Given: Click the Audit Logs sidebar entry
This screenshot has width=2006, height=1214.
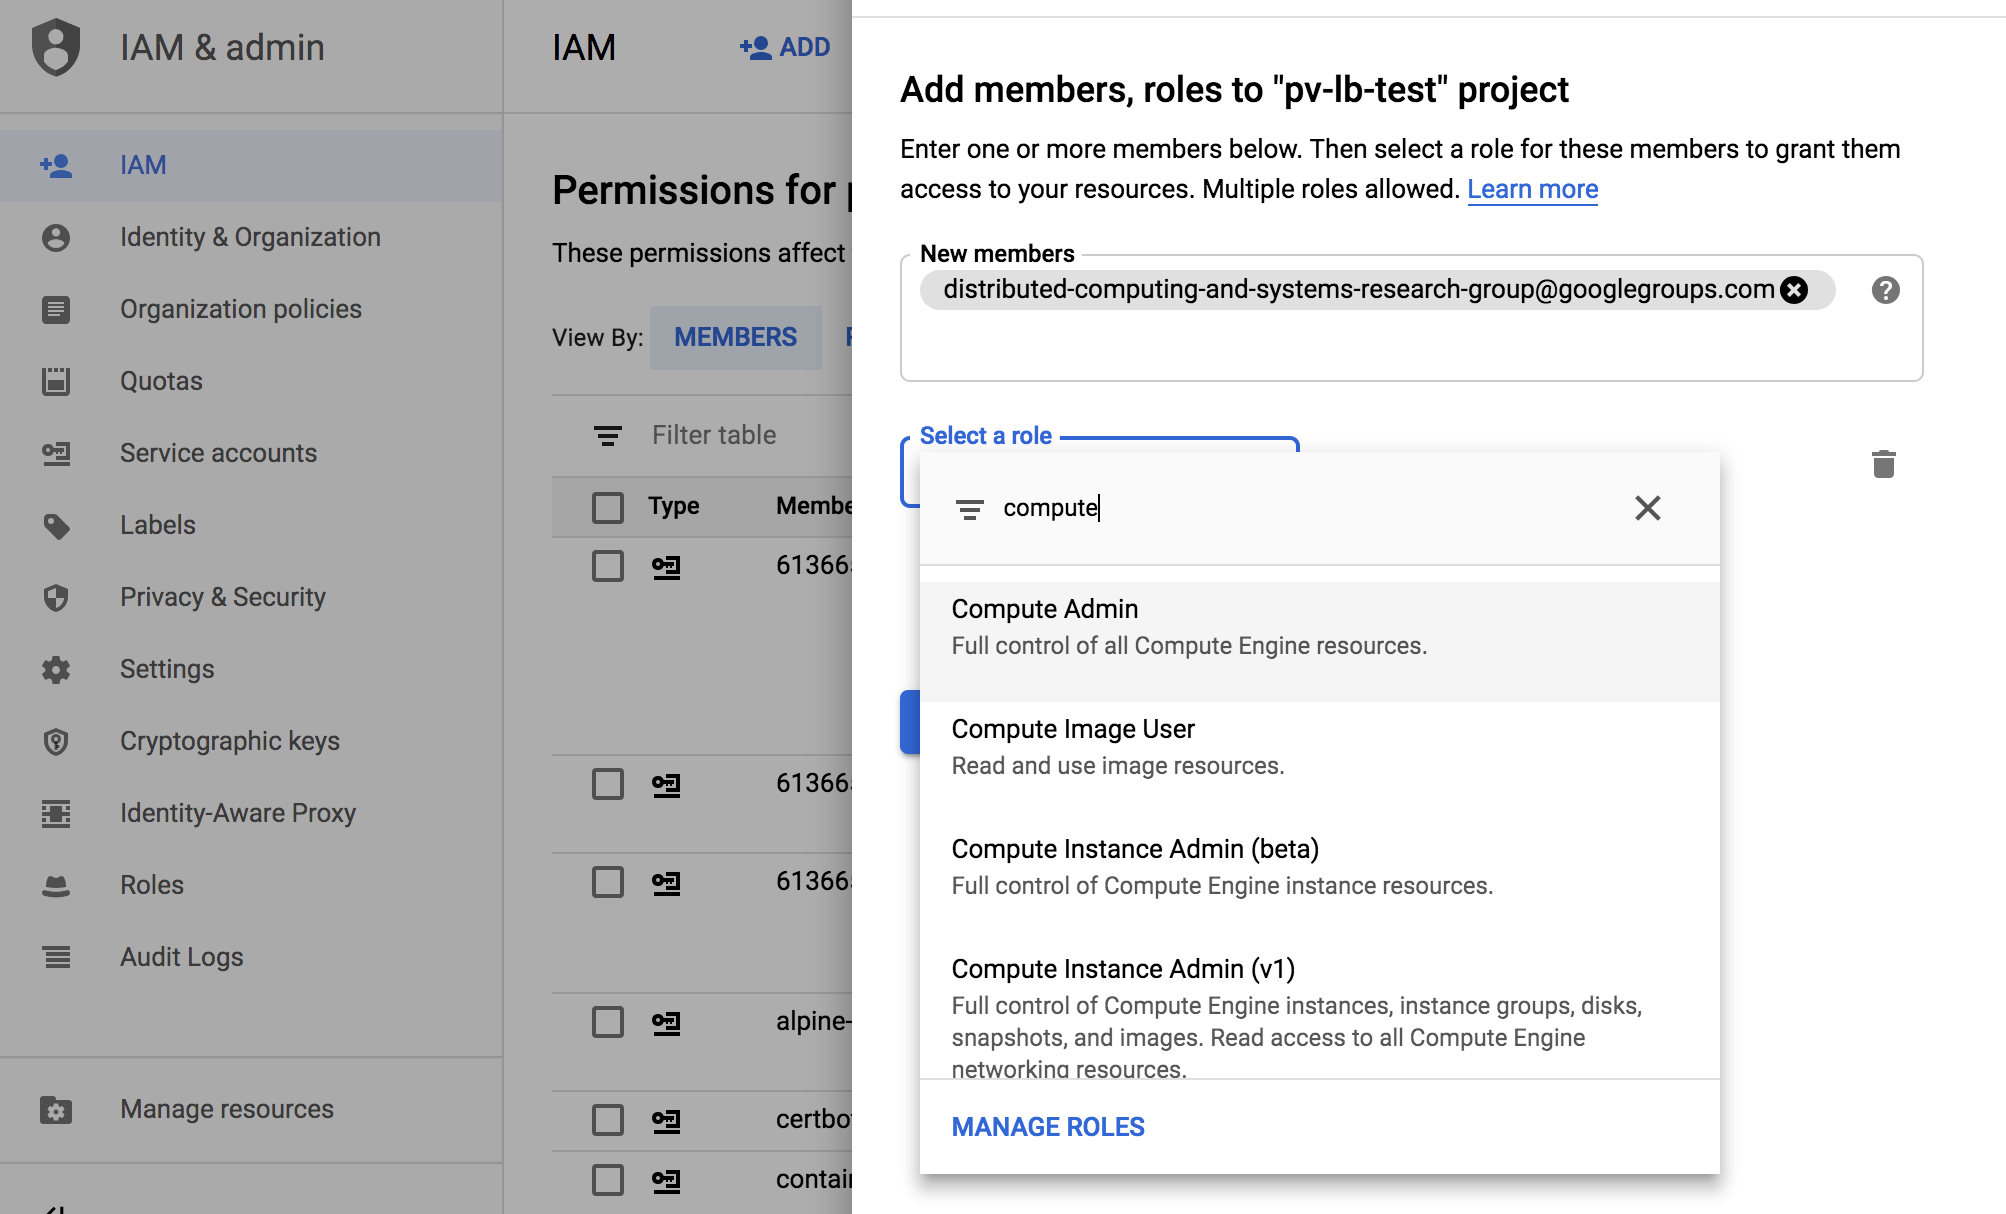Looking at the screenshot, I should 251,957.
